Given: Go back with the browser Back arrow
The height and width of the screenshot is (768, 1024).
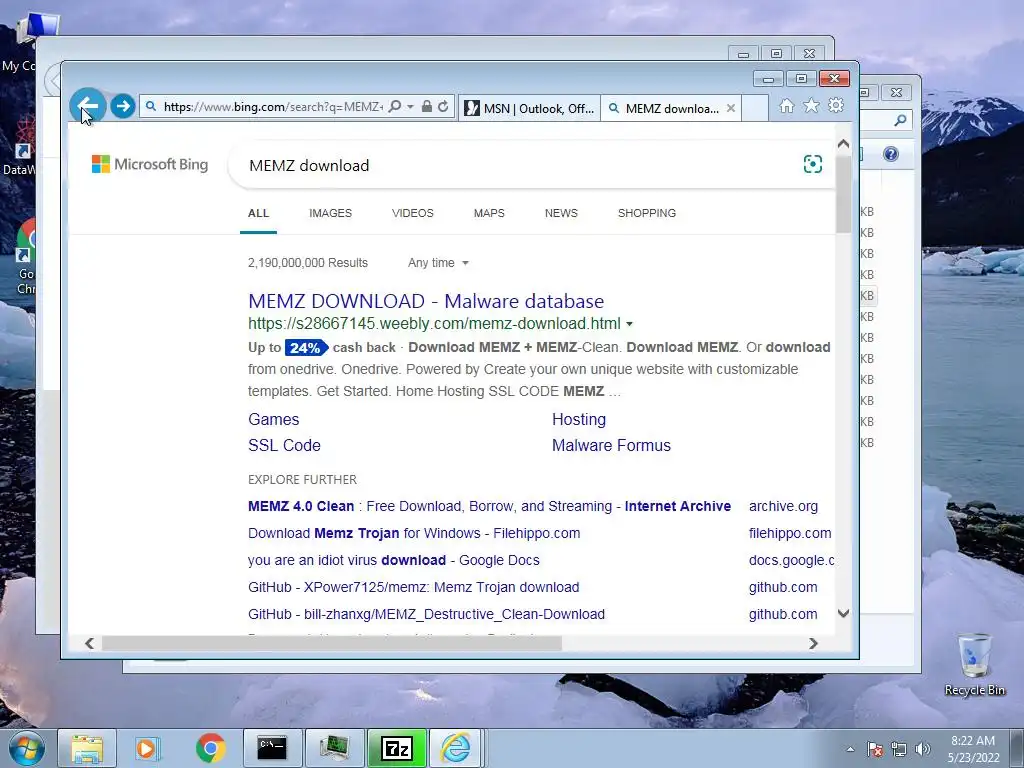Looking at the screenshot, I should point(88,106).
